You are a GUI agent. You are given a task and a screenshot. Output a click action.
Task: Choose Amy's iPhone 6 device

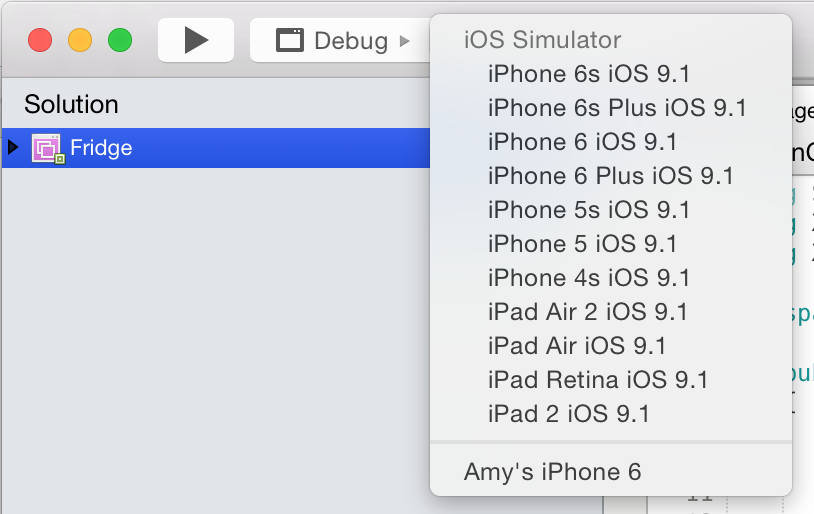coord(611,472)
